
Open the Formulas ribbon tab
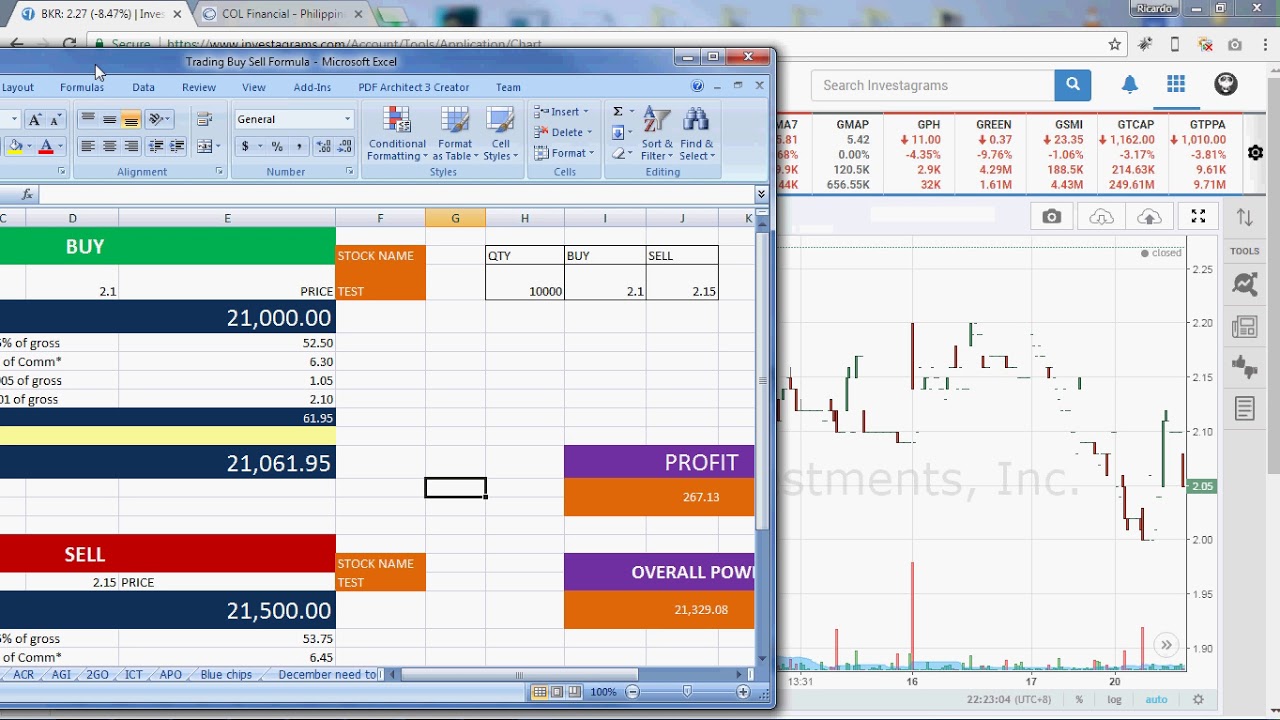click(x=82, y=87)
